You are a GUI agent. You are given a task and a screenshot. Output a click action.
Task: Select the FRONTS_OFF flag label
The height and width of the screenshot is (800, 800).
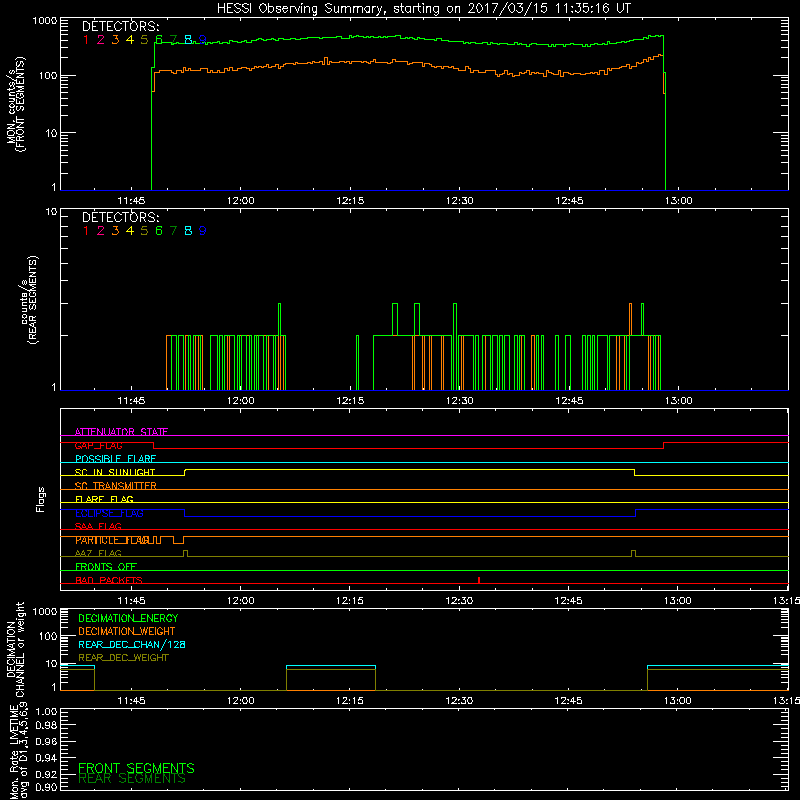106,566
